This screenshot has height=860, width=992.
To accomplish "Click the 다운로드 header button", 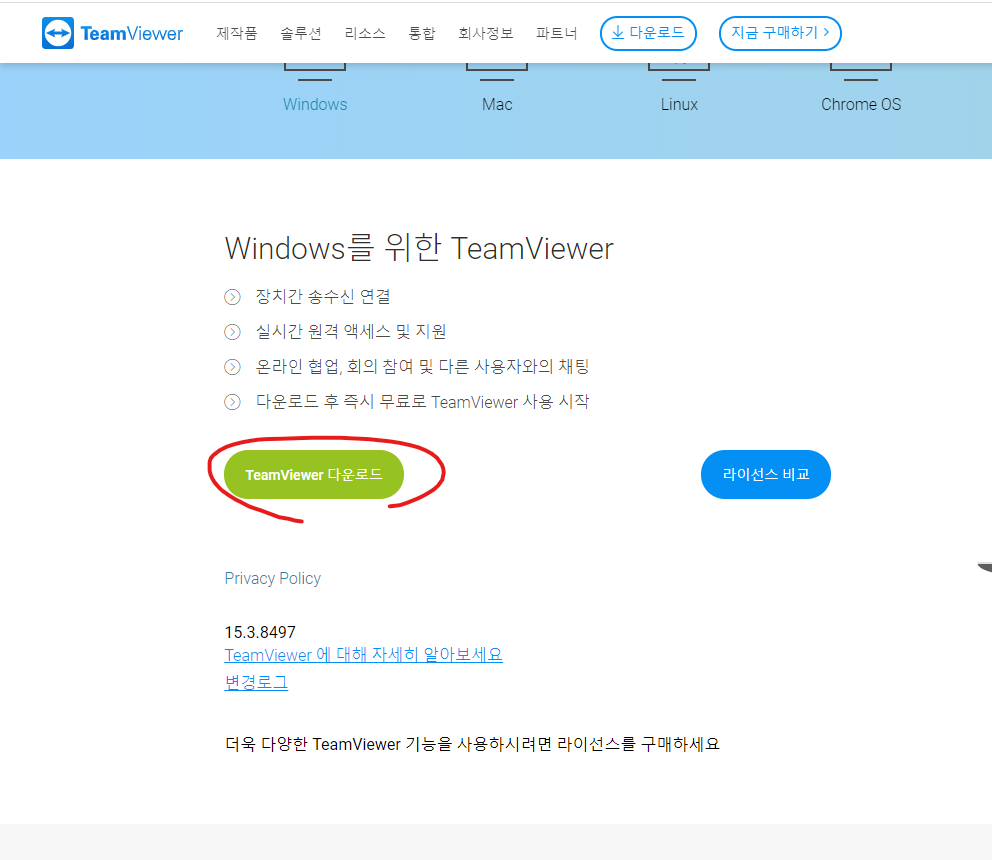I will (x=648, y=33).
